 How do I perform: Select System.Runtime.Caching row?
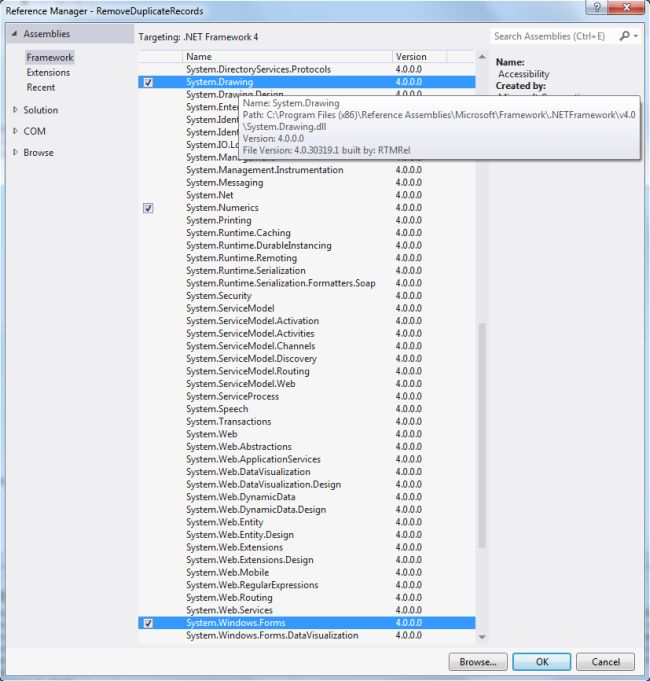307,233
